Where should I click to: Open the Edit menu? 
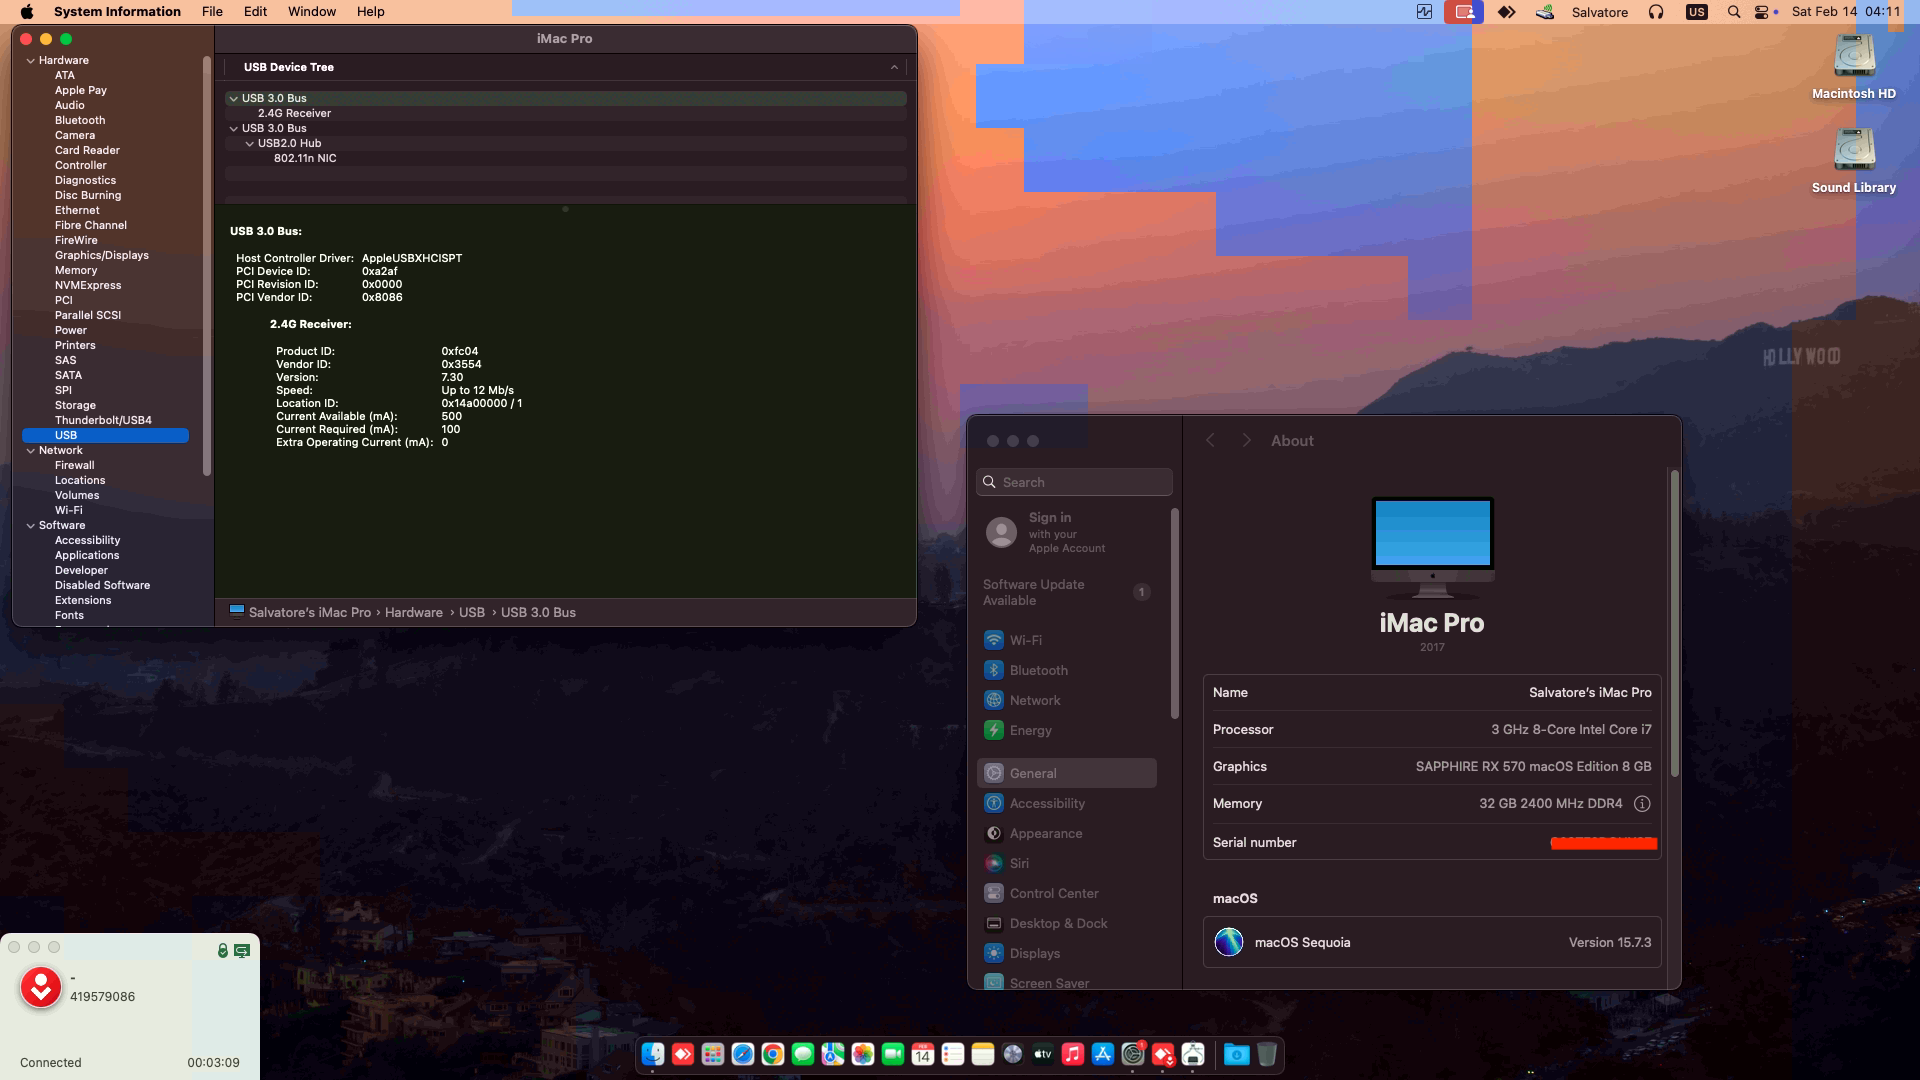(255, 12)
